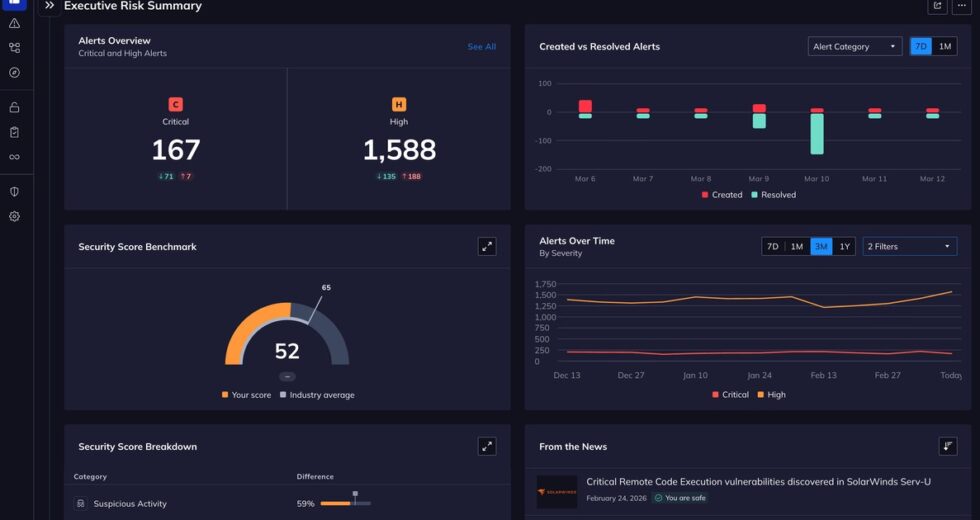Click the February 24, 2026 news date
Screen dimensions: 980x520
pos(616,498)
